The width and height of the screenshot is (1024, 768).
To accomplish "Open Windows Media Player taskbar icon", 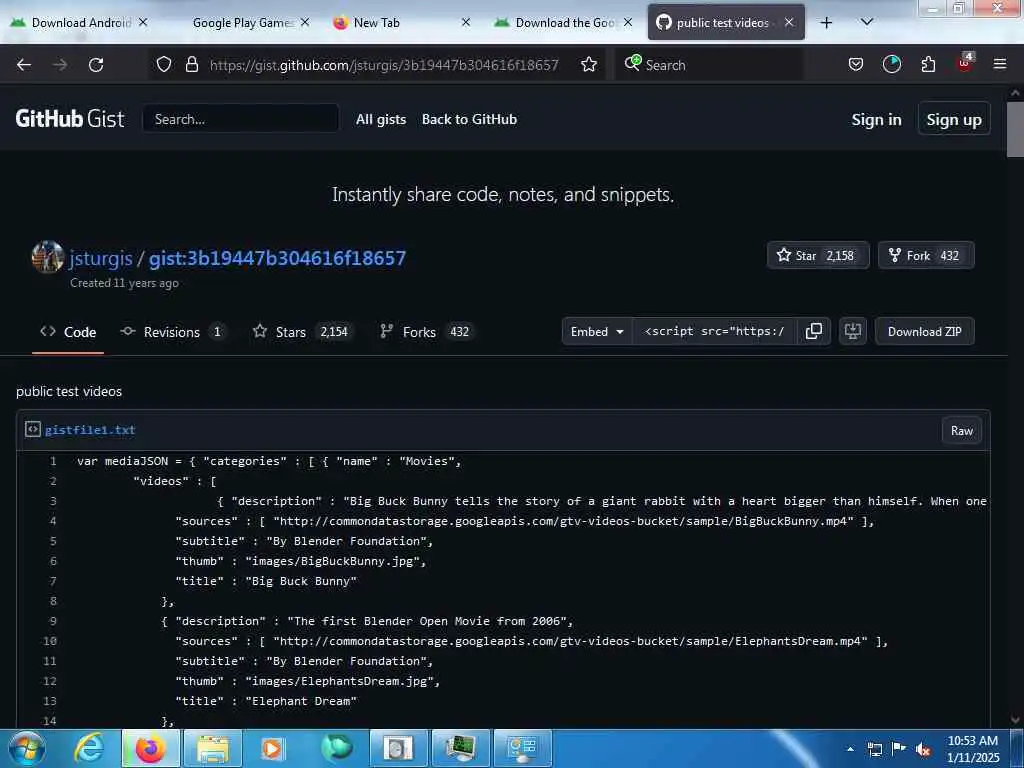I will point(273,749).
